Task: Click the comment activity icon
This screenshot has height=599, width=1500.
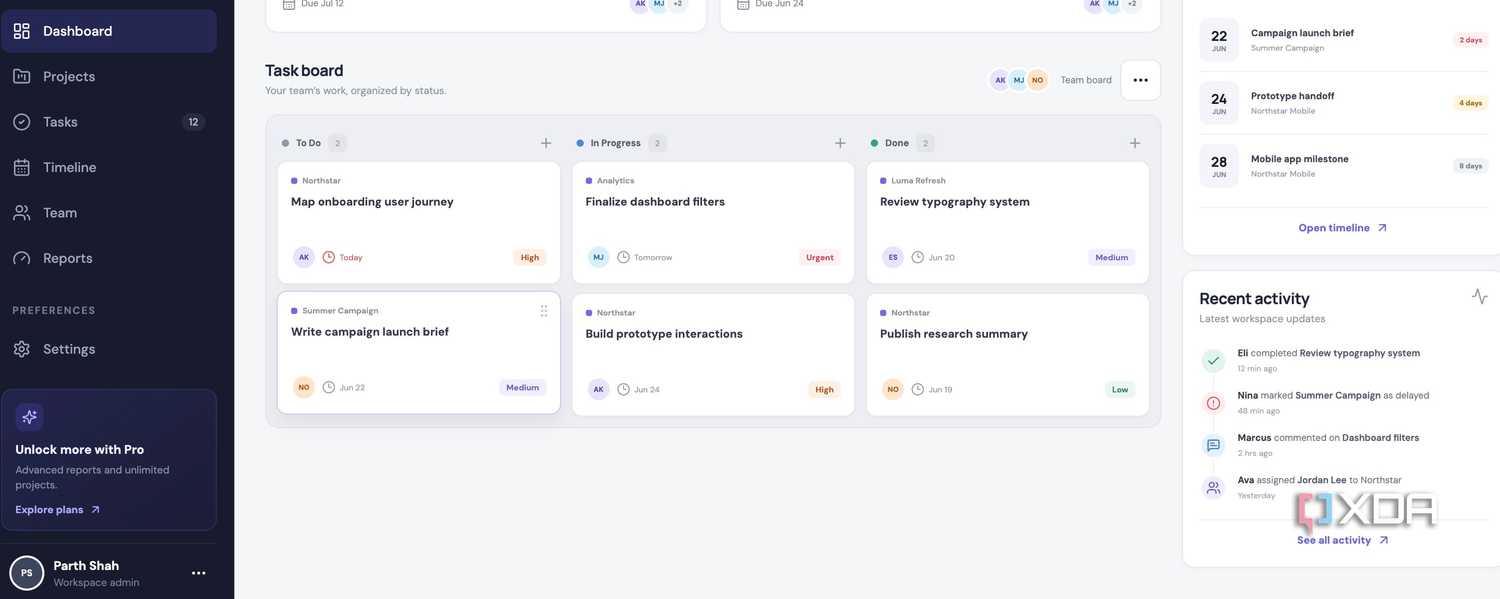Action: tap(1213, 445)
